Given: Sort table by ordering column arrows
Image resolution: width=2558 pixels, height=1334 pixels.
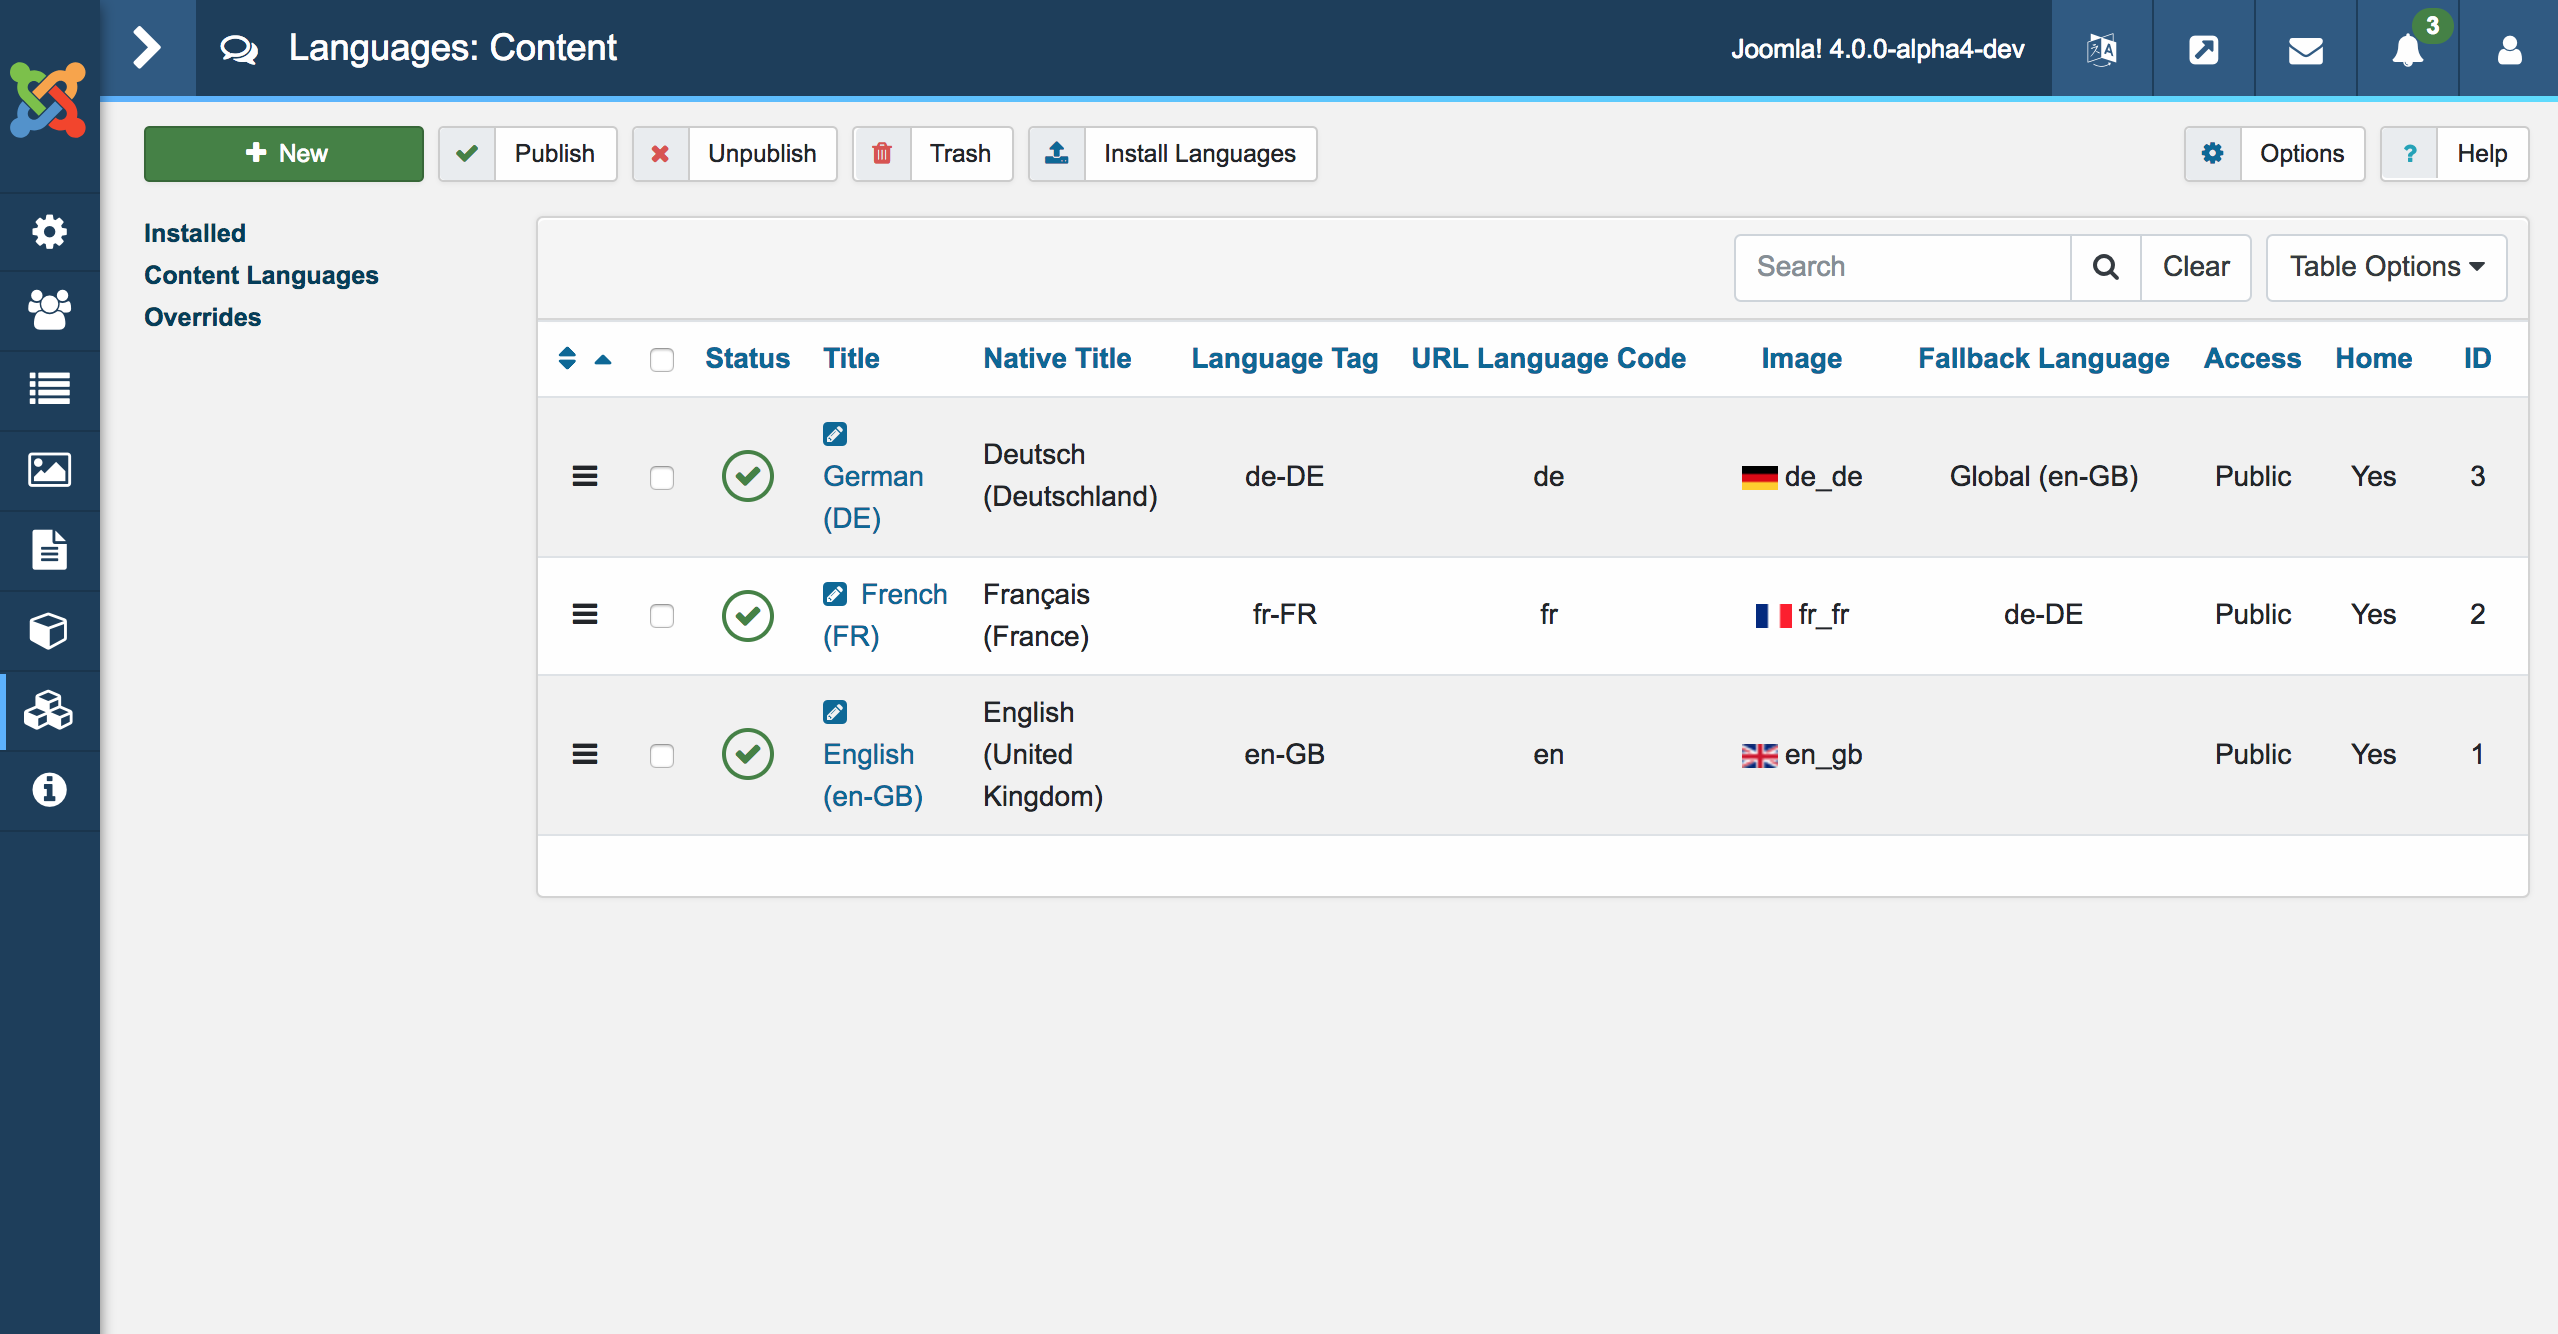Looking at the screenshot, I should click(x=567, y=358).
